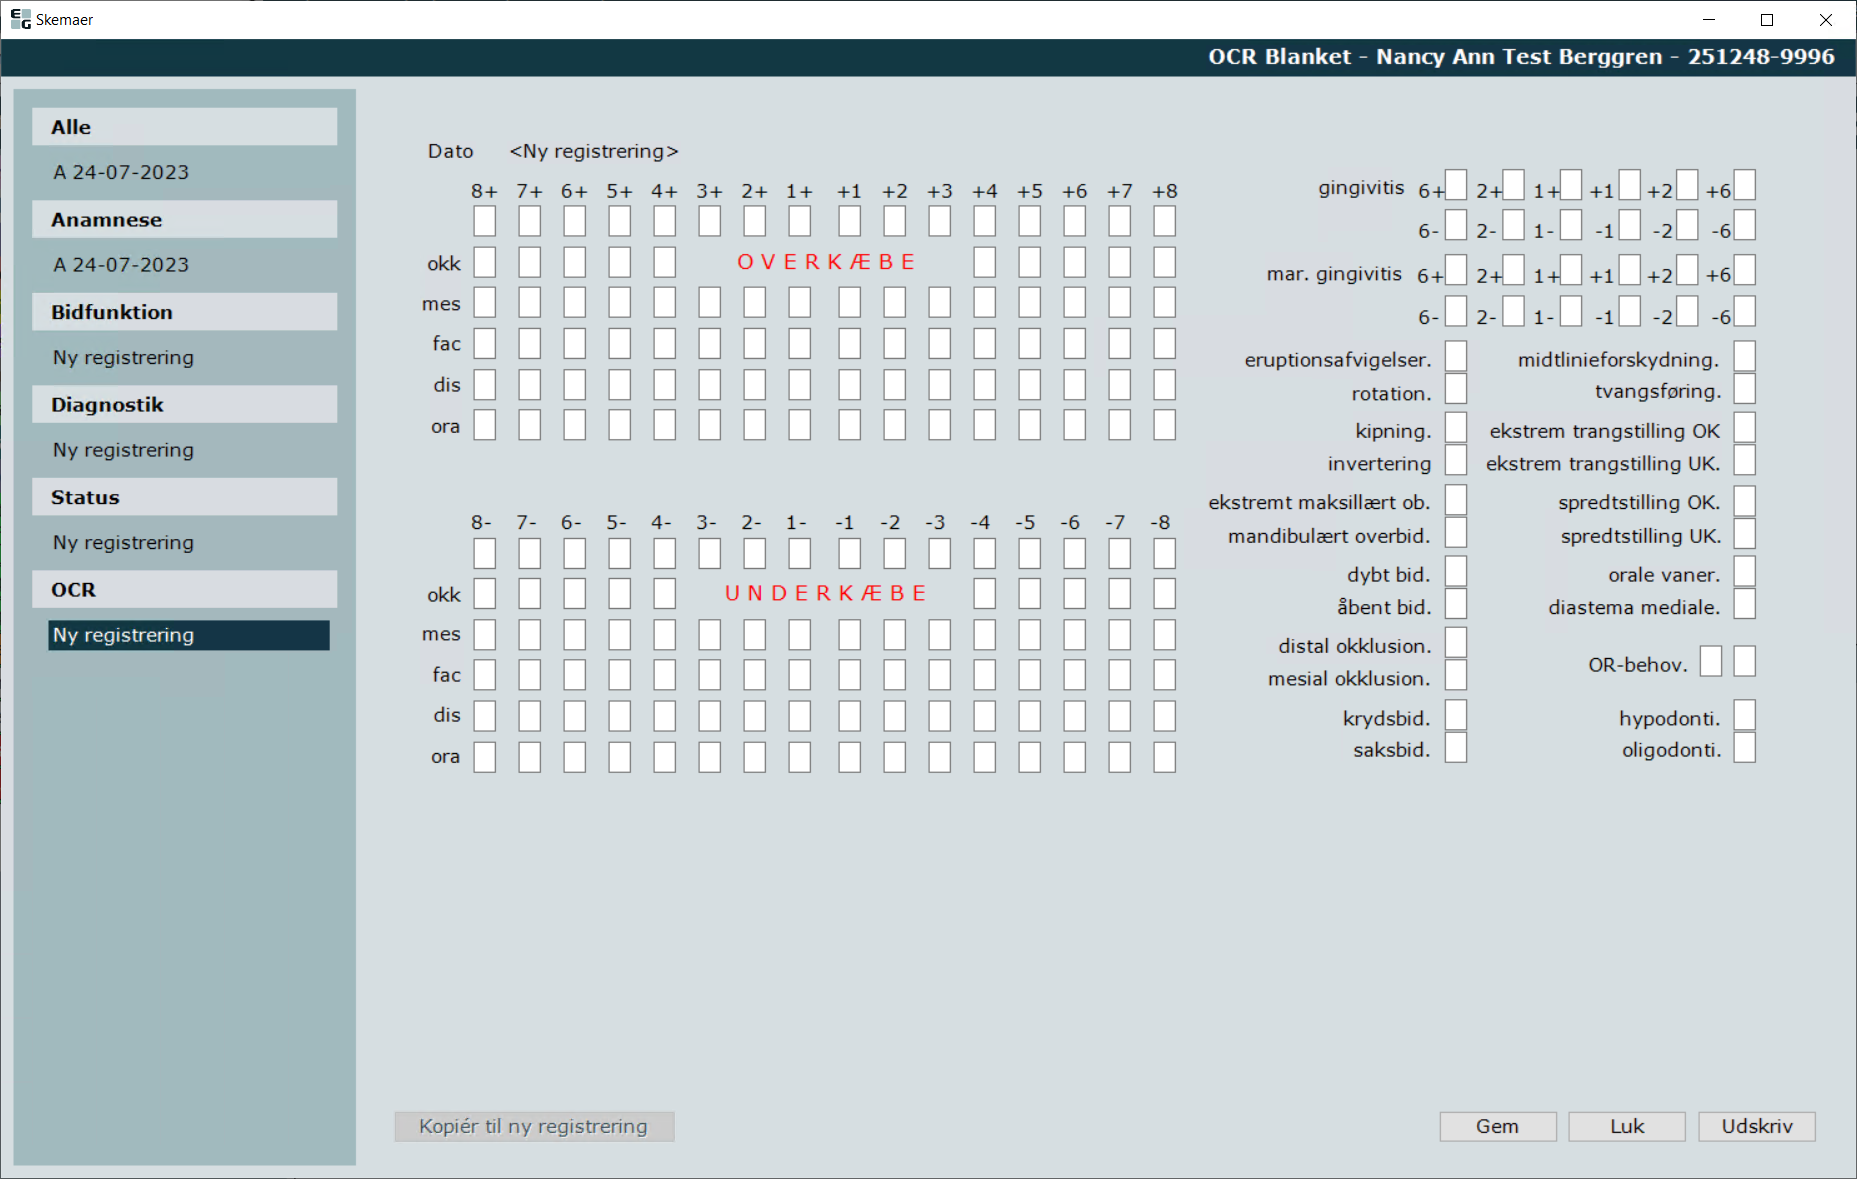This screenshot has height=1179, width=1857.
Task: Check invertering box
Action: (x=1456, y=460)
